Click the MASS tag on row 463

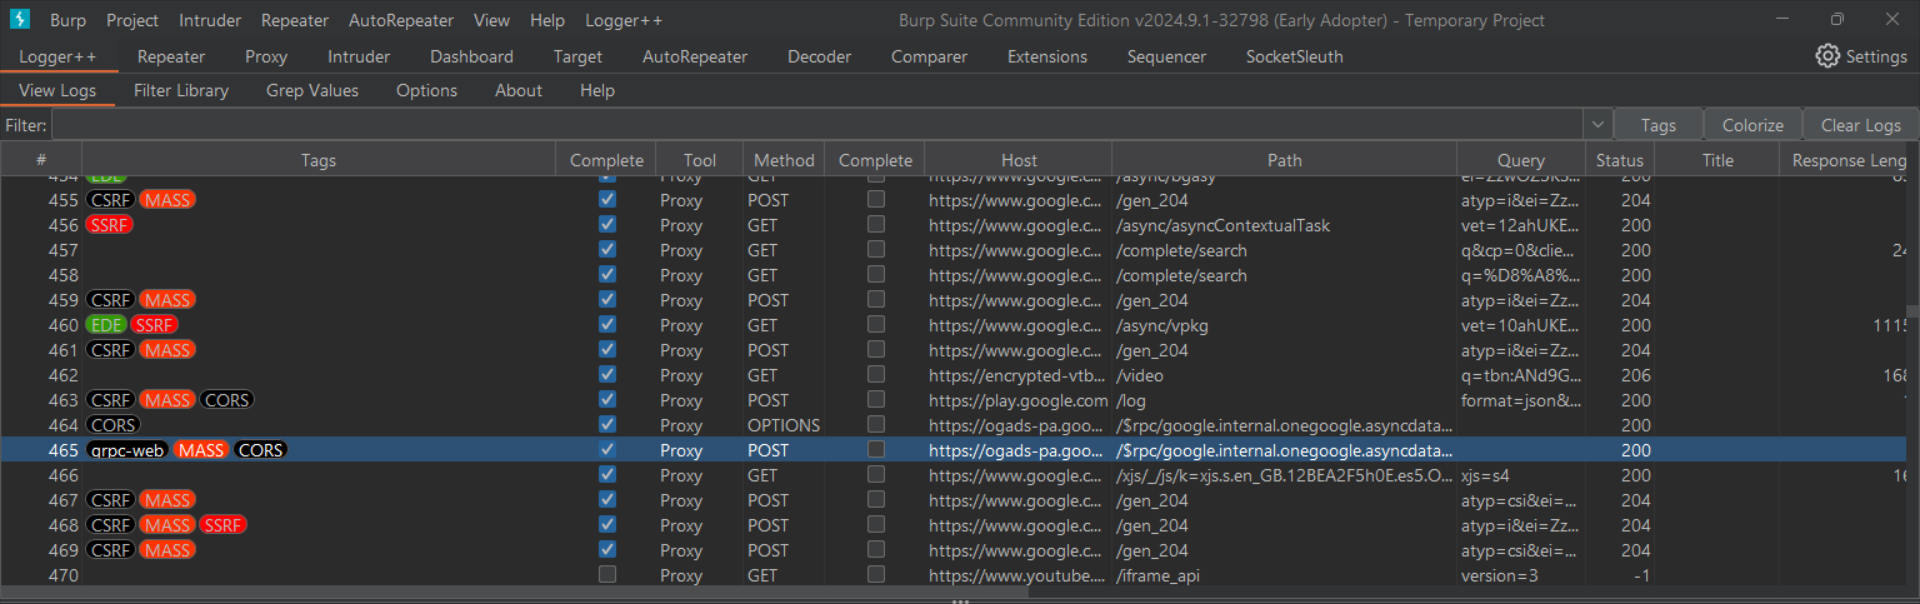pyautogui.click(x=167, y=400)
